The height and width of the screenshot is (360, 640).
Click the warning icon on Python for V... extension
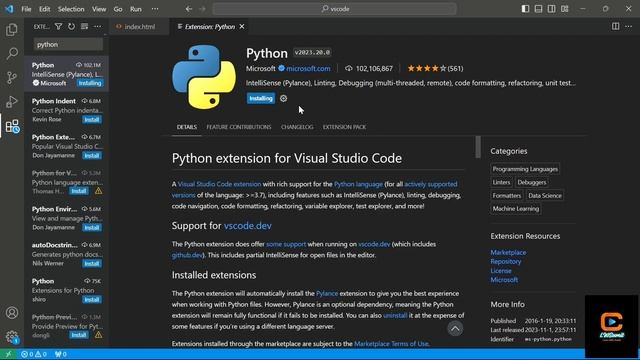coord(98,191)
